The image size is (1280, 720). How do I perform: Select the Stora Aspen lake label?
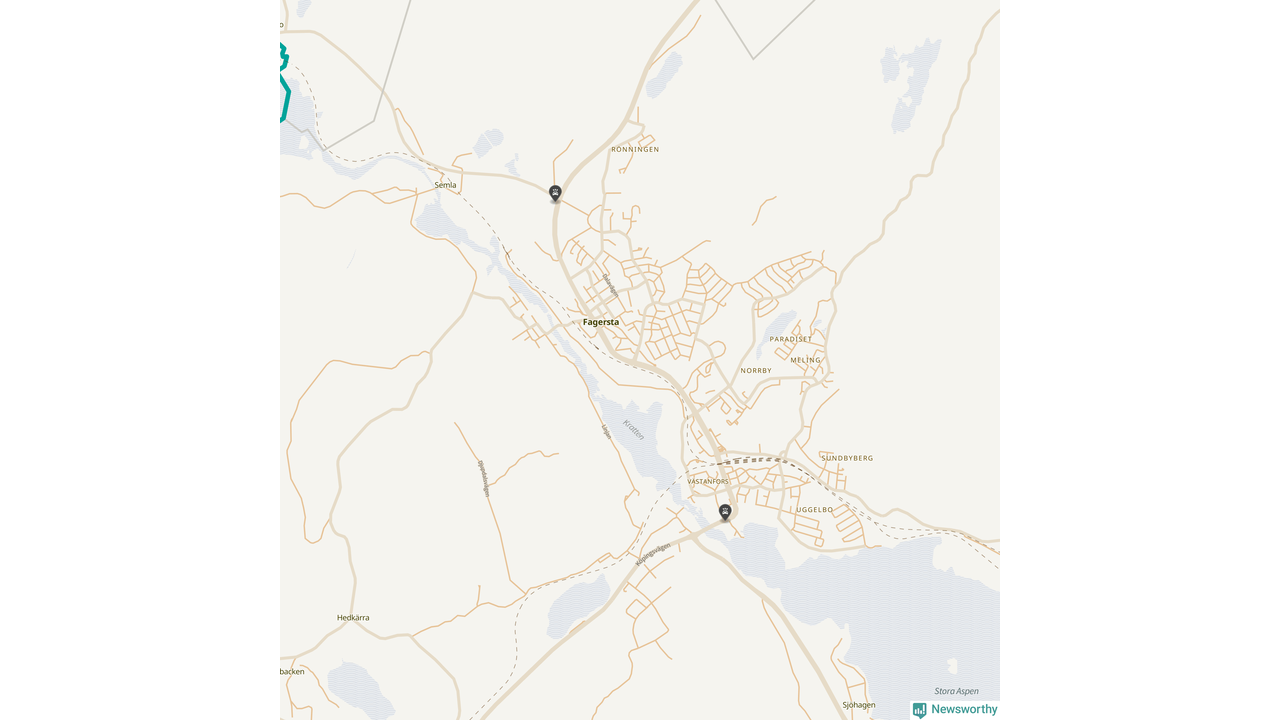pos(956,691)
